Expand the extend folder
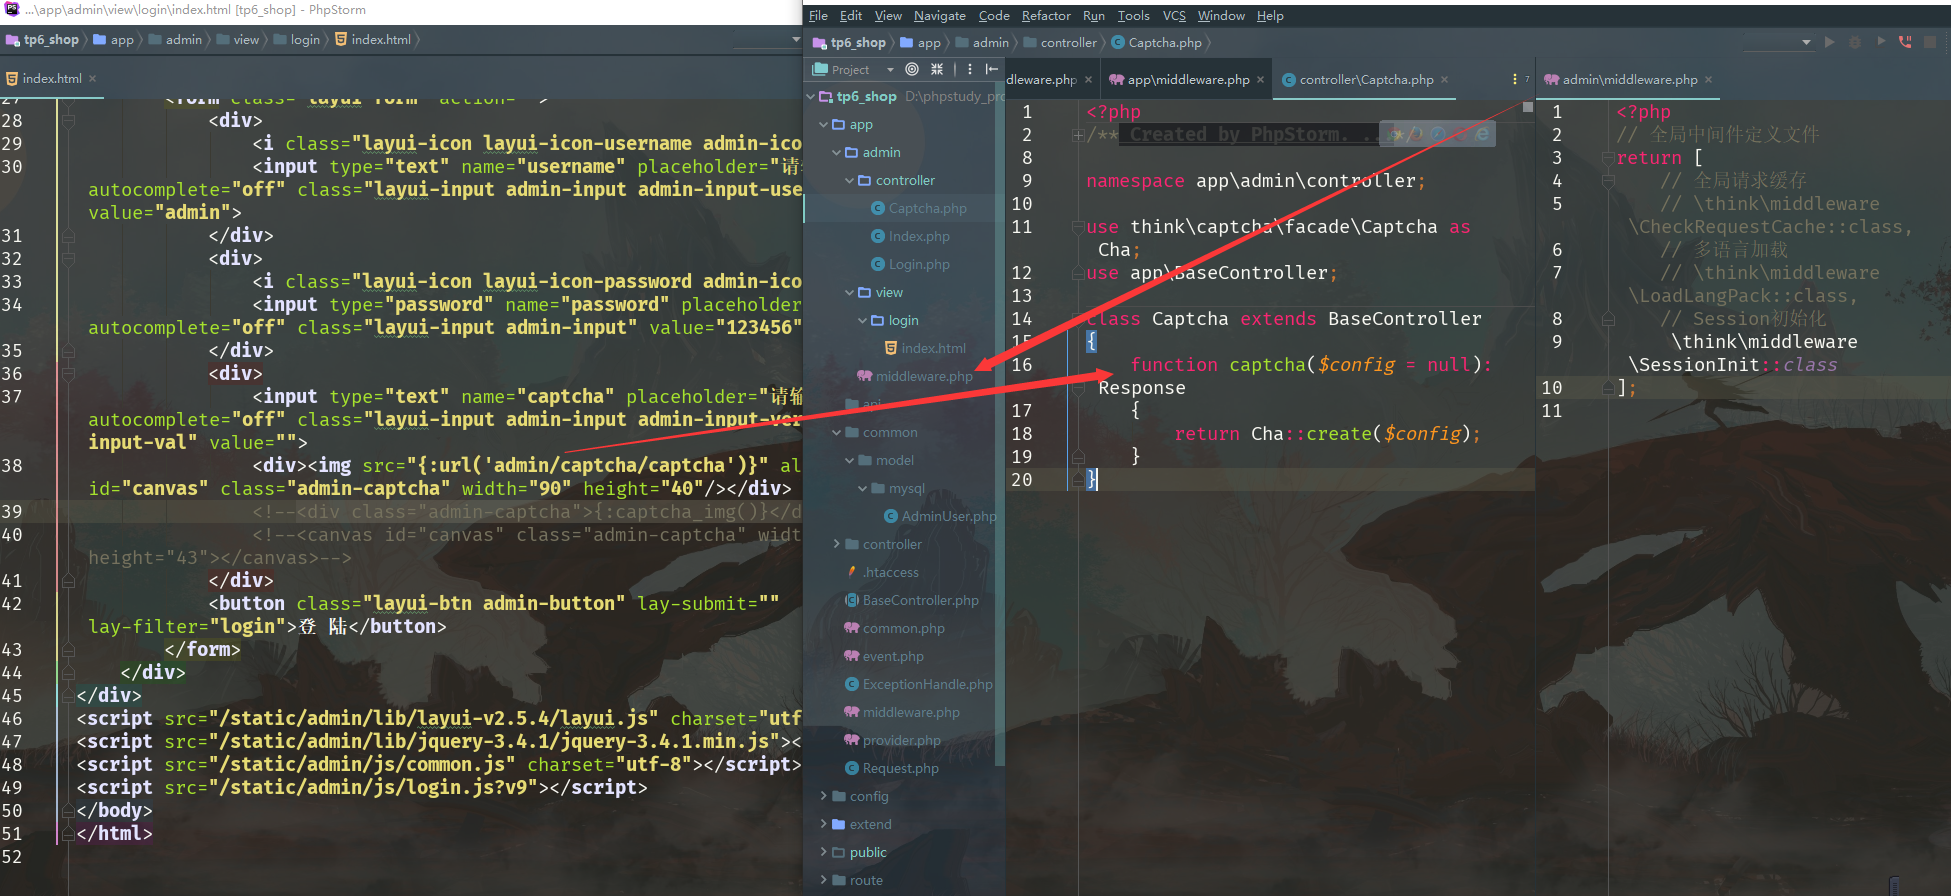Image resolution: width=1951 pixels, height=896 pixels. pyautogui.click(x=824, y=824)
